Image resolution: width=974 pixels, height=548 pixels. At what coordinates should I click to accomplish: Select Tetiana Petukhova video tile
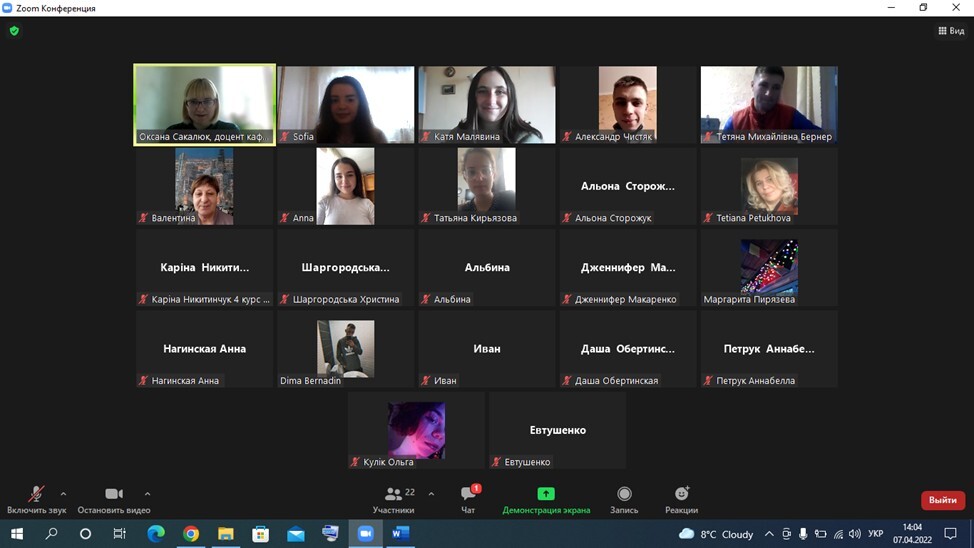(x=769, y=186)
